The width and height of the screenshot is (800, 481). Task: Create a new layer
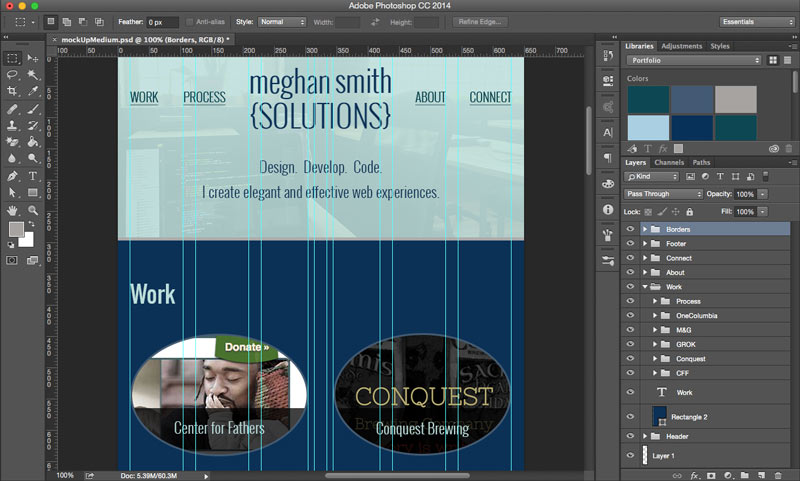(761, 475)
